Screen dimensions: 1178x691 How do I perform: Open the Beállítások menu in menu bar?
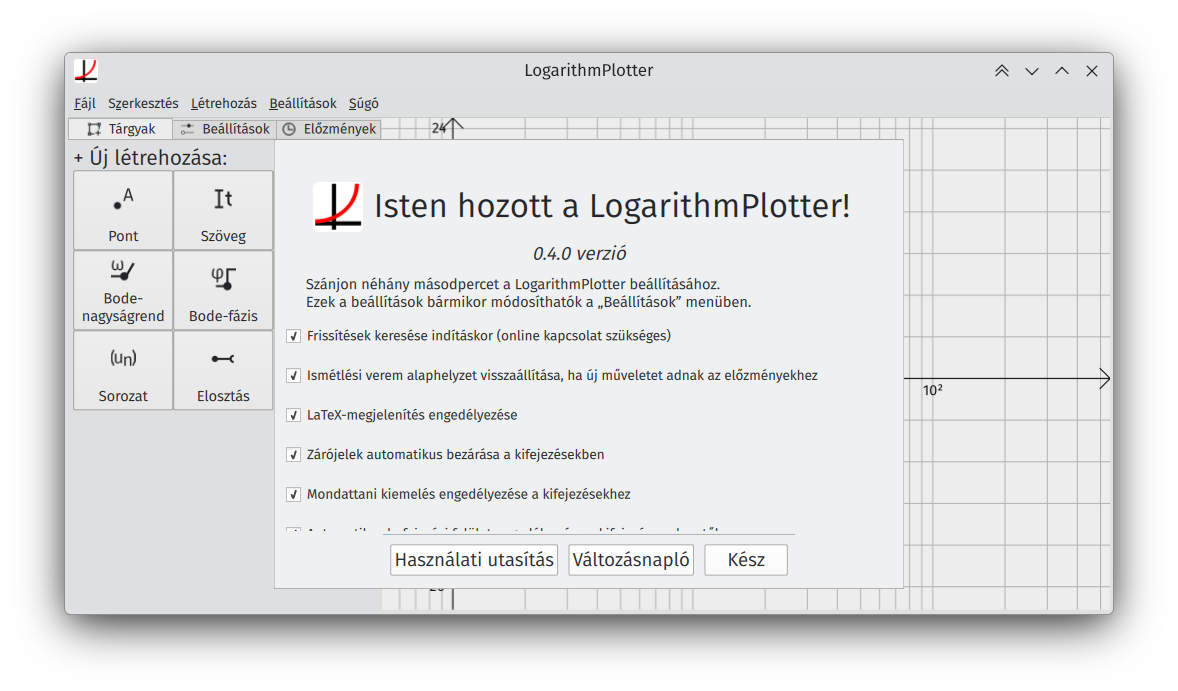303,104
